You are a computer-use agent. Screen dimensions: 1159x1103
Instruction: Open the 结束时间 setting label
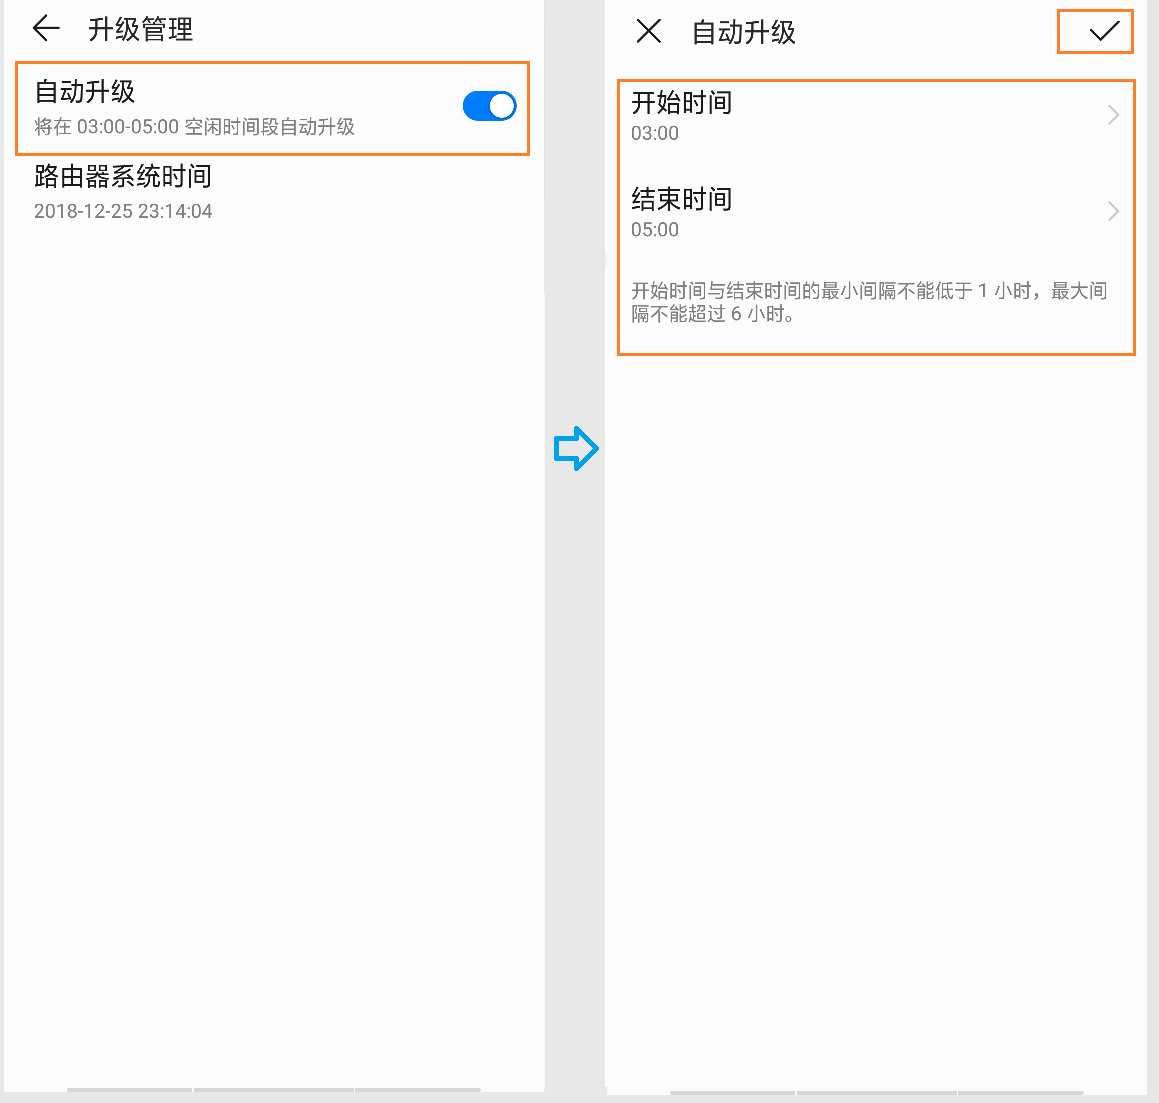[x=681, y=199]
